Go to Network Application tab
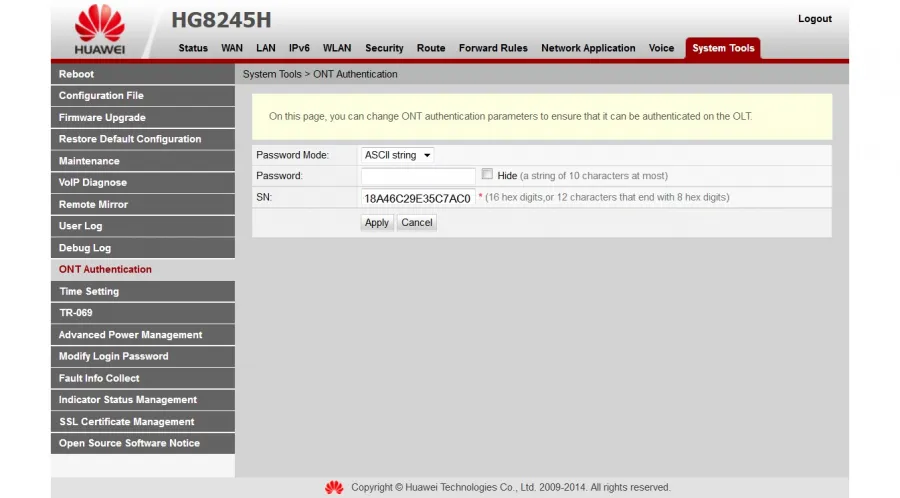 588,48
